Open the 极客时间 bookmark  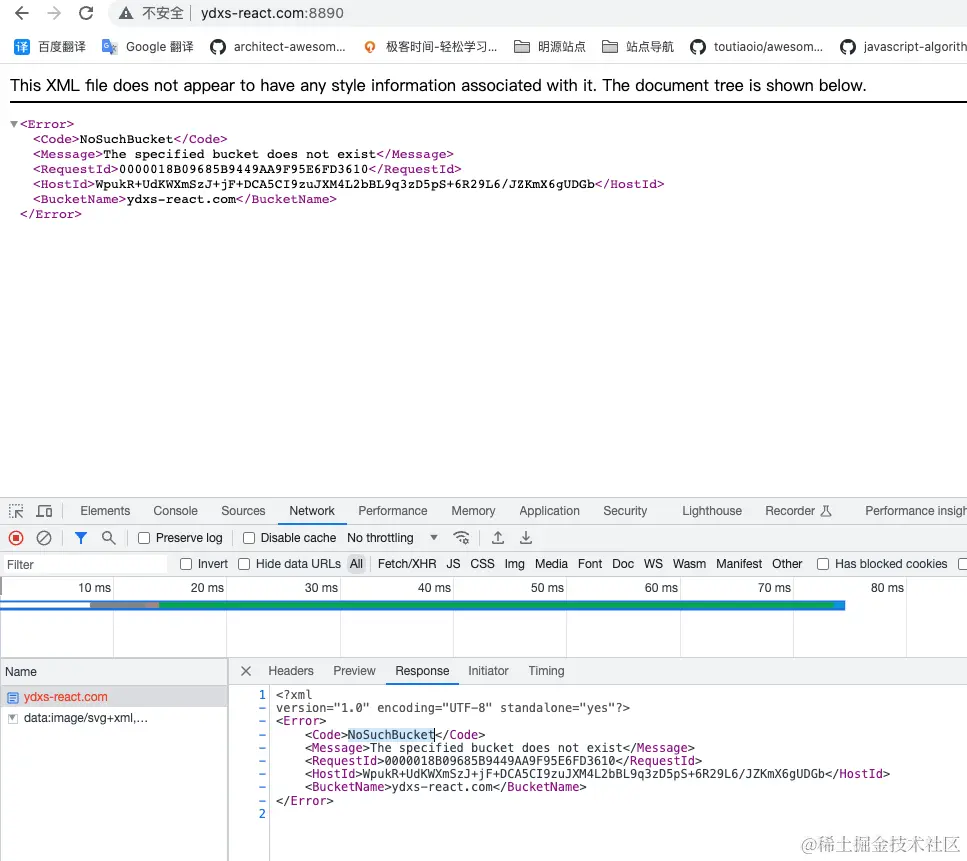pos(430,47)
